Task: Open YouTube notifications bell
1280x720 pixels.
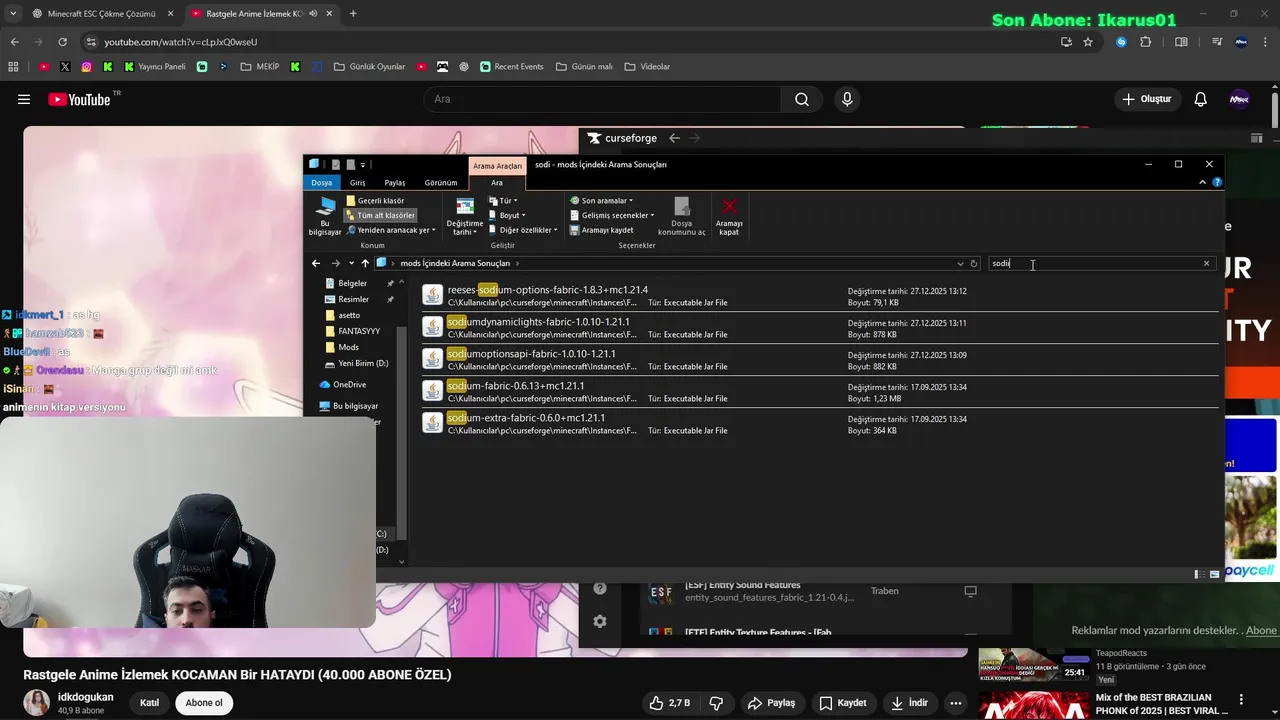Action: 1201,99
